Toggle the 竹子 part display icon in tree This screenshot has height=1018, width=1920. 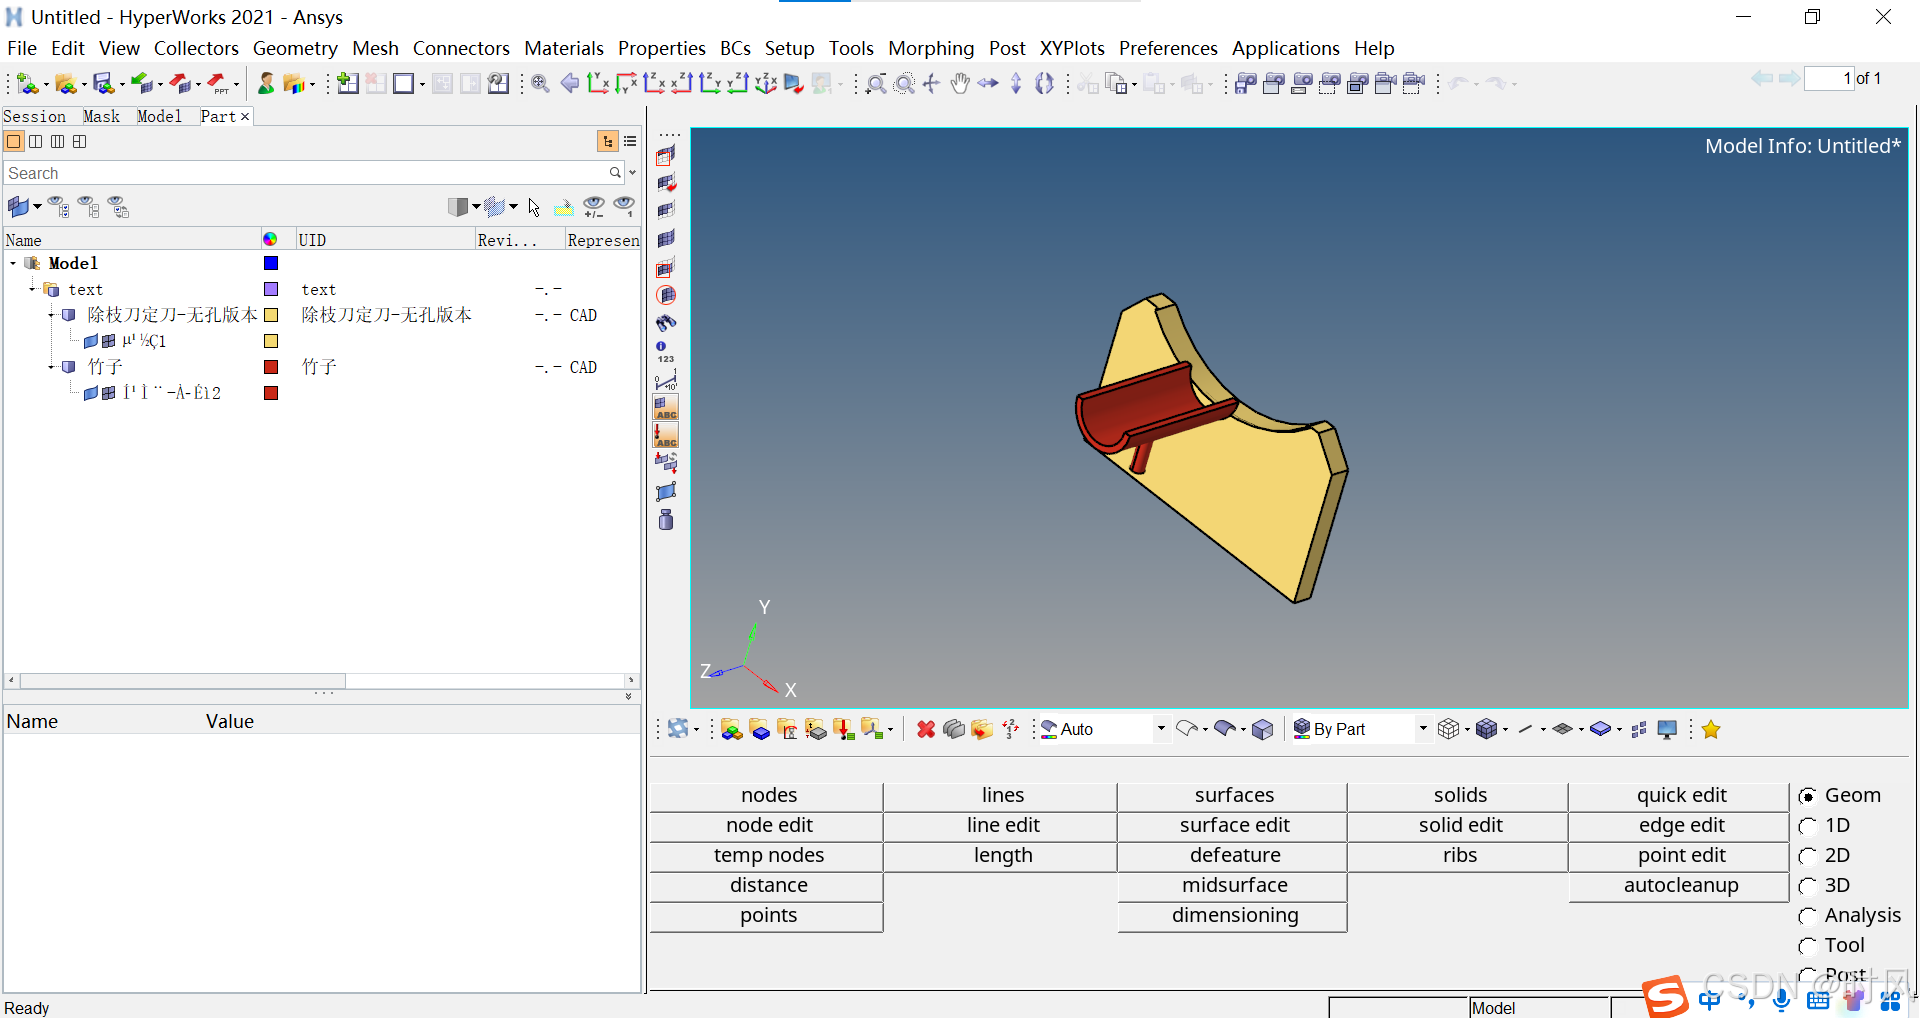point(69,367)
